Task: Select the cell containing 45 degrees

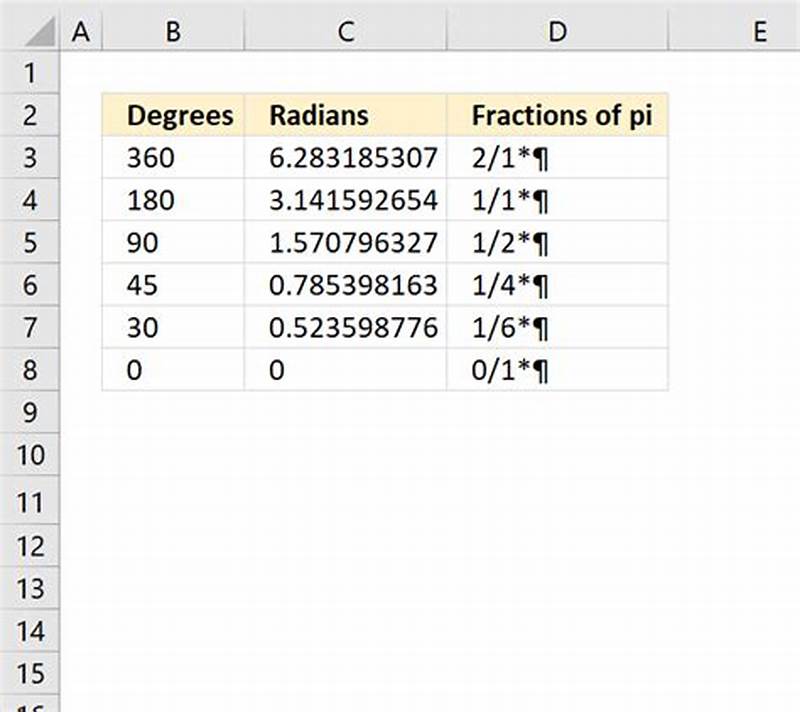Action: (172, 284)
